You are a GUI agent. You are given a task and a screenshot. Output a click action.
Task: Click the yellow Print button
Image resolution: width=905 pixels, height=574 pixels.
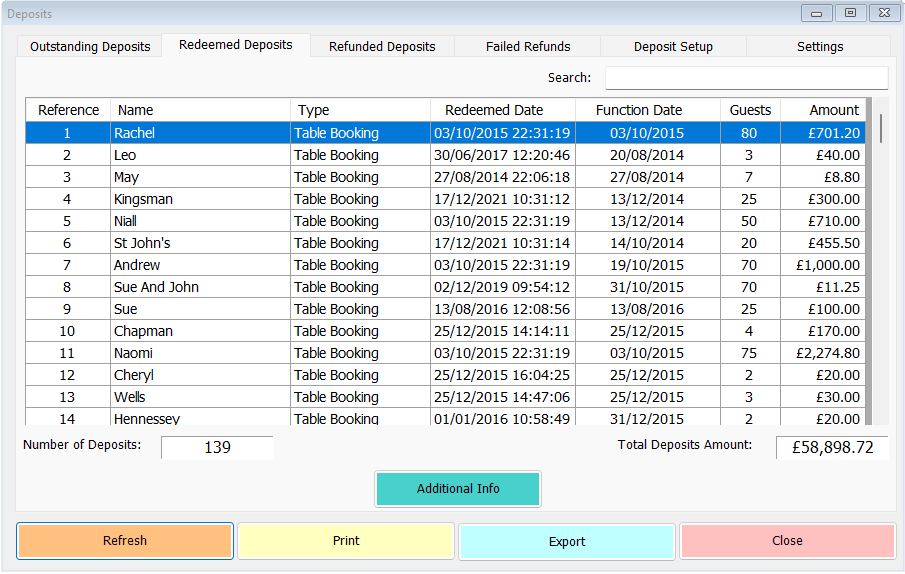pyautogui.click(x=346, y=541)
